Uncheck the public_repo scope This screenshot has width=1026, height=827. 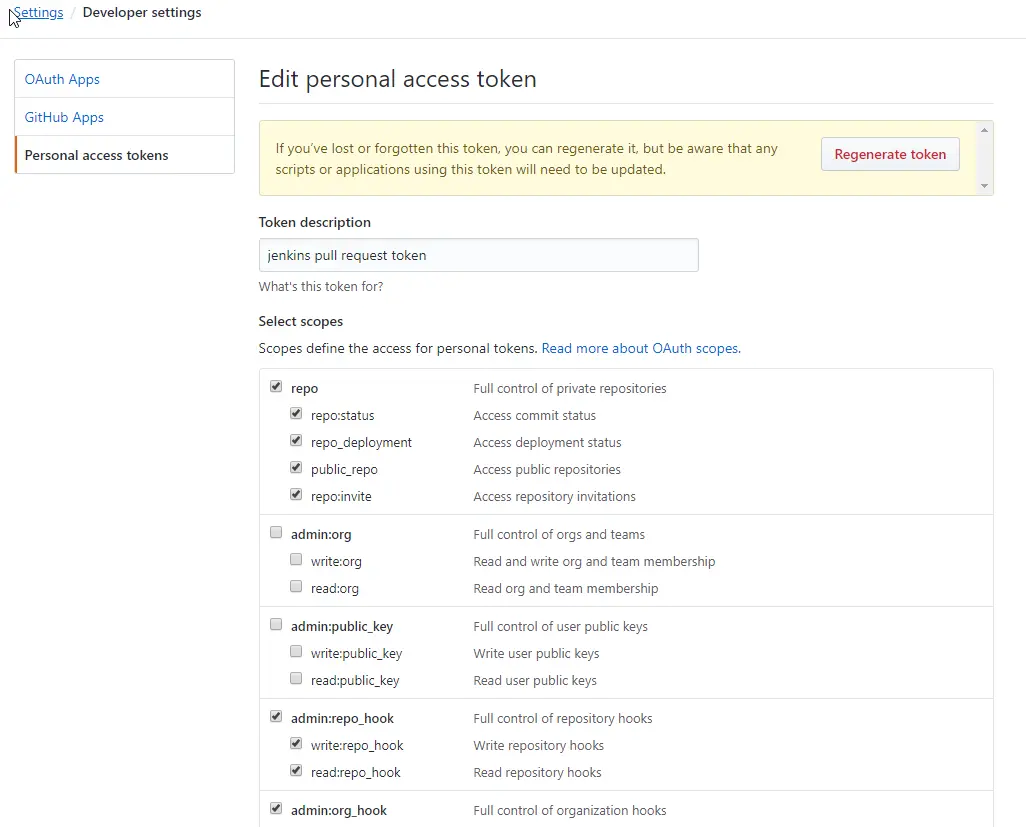pyautogui.click(x=296, y=467)
